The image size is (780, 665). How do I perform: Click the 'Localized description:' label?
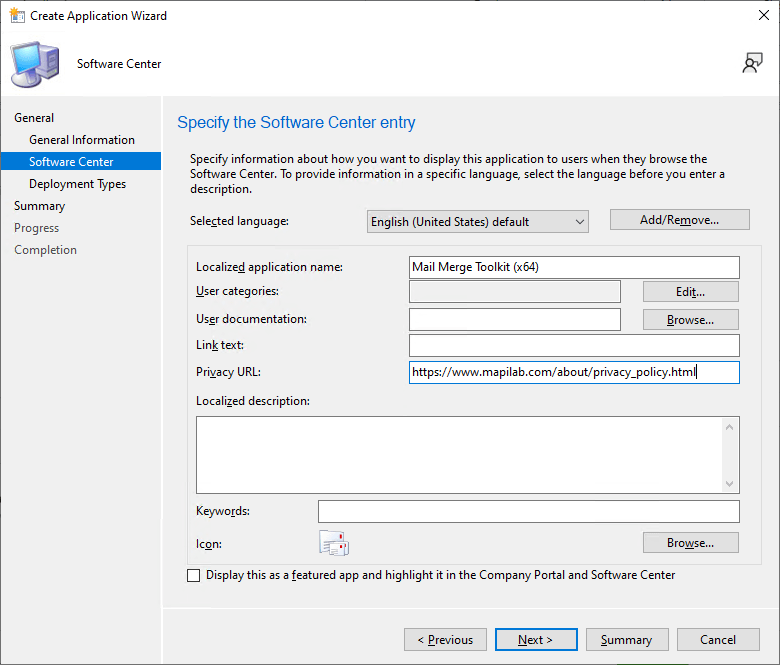[253, 401]
